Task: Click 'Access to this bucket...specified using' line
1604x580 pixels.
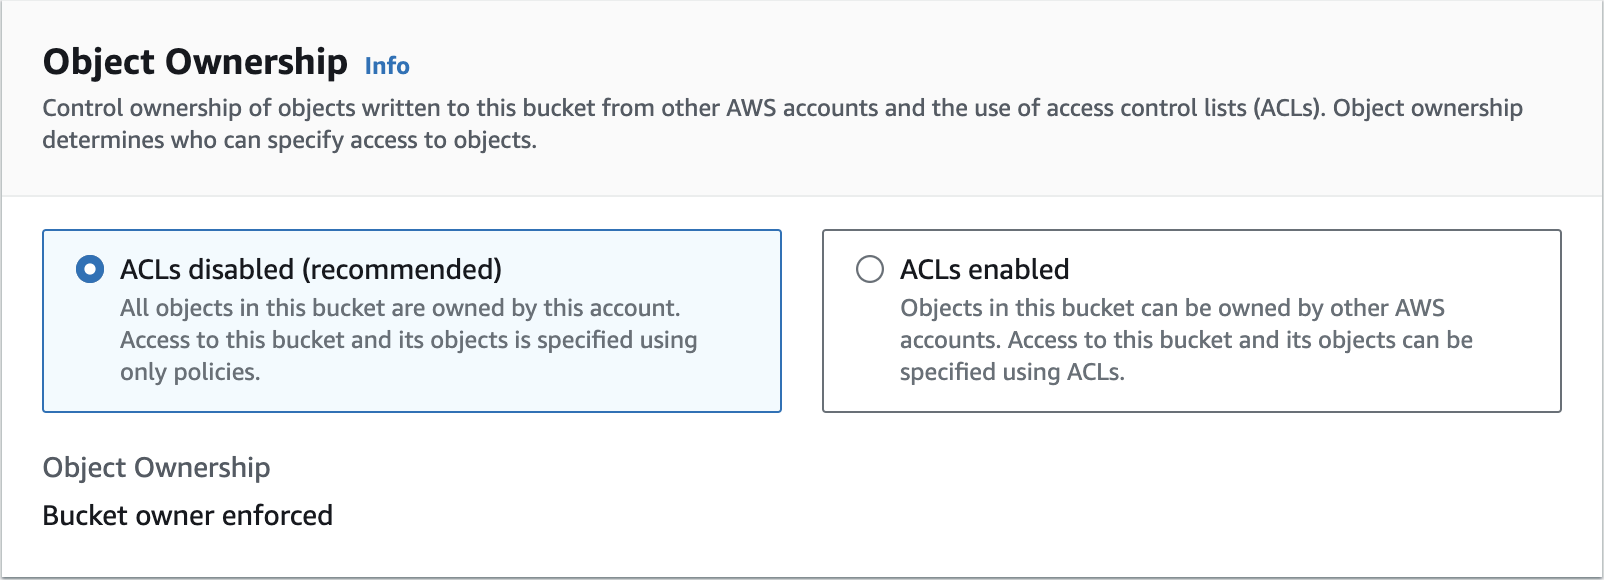Action: click(408, 340)
